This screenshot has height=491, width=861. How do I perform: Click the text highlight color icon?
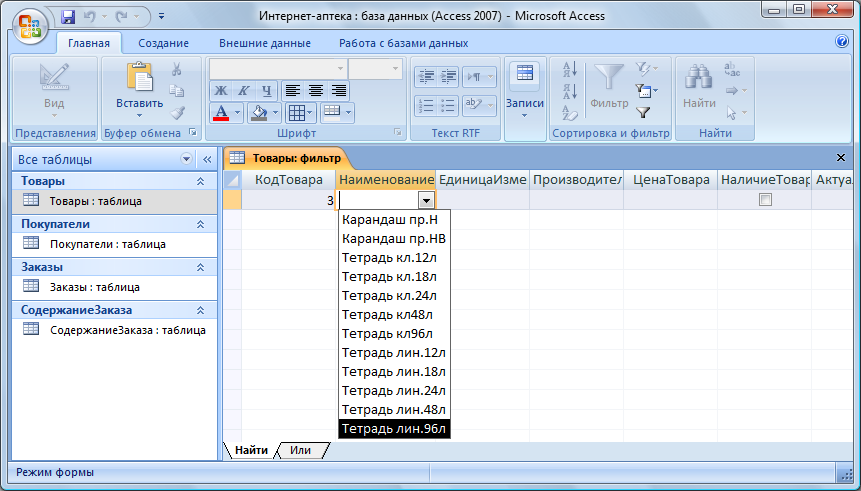point(479,105)
